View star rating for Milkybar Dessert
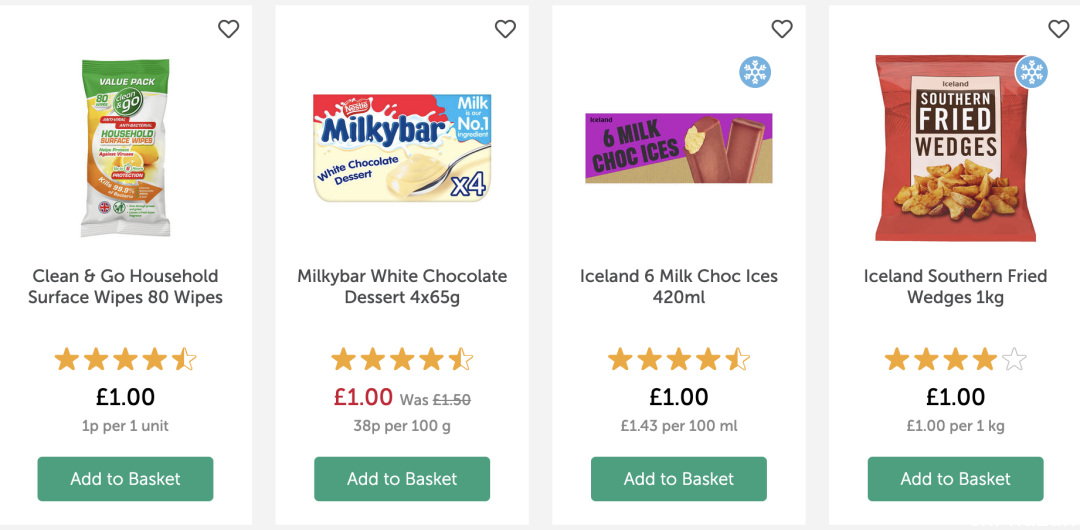Viewport: 1080px width, 530px height. [x=402, y=360]
